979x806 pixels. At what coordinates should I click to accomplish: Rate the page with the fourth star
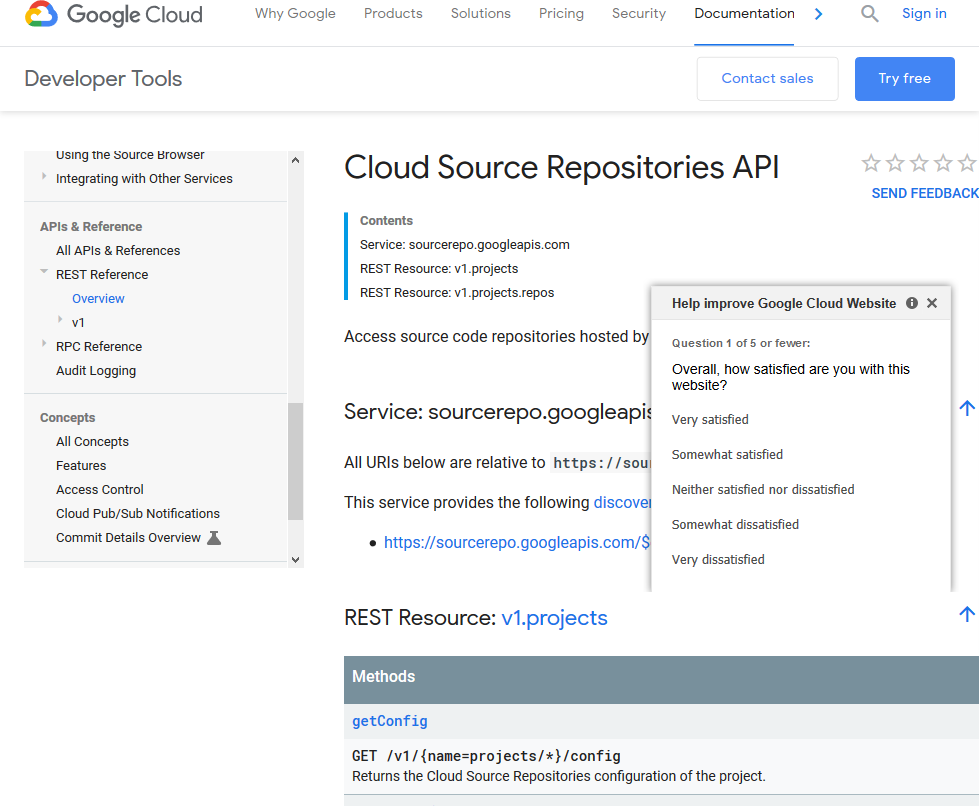(x=943, y=164)
